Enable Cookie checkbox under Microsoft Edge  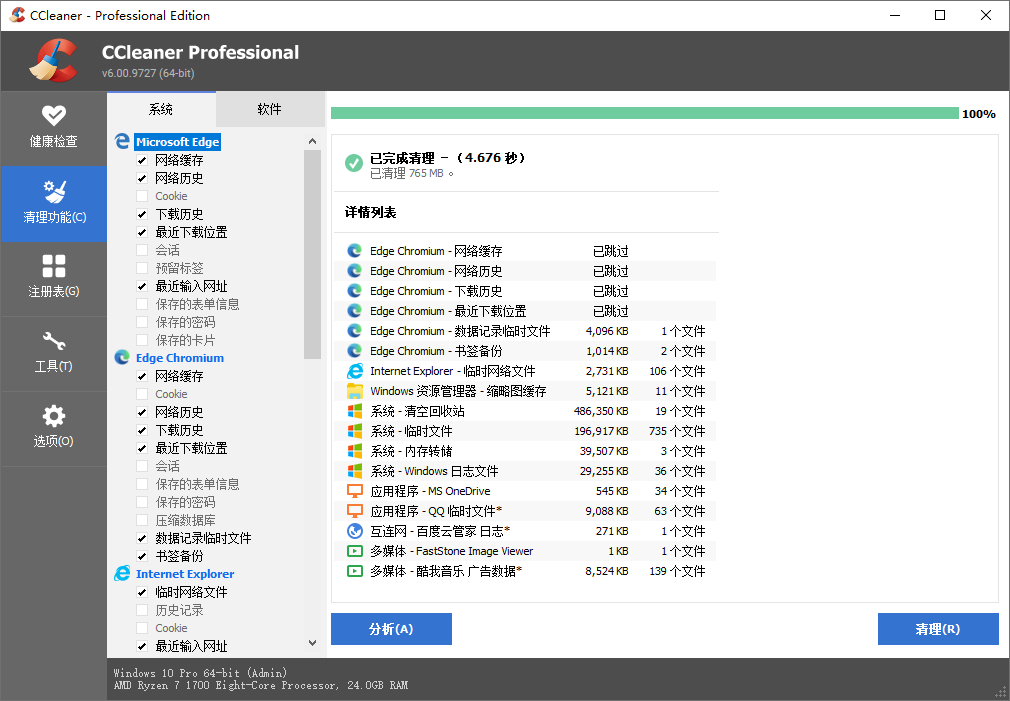142,196
